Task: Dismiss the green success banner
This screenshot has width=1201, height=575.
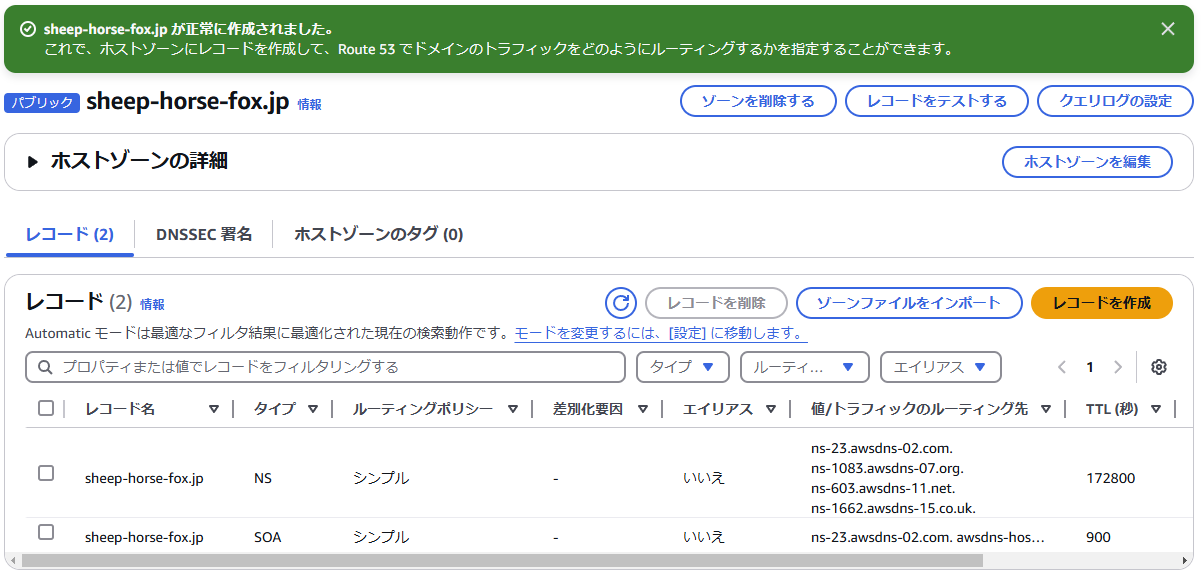Action: (1168, 29)
